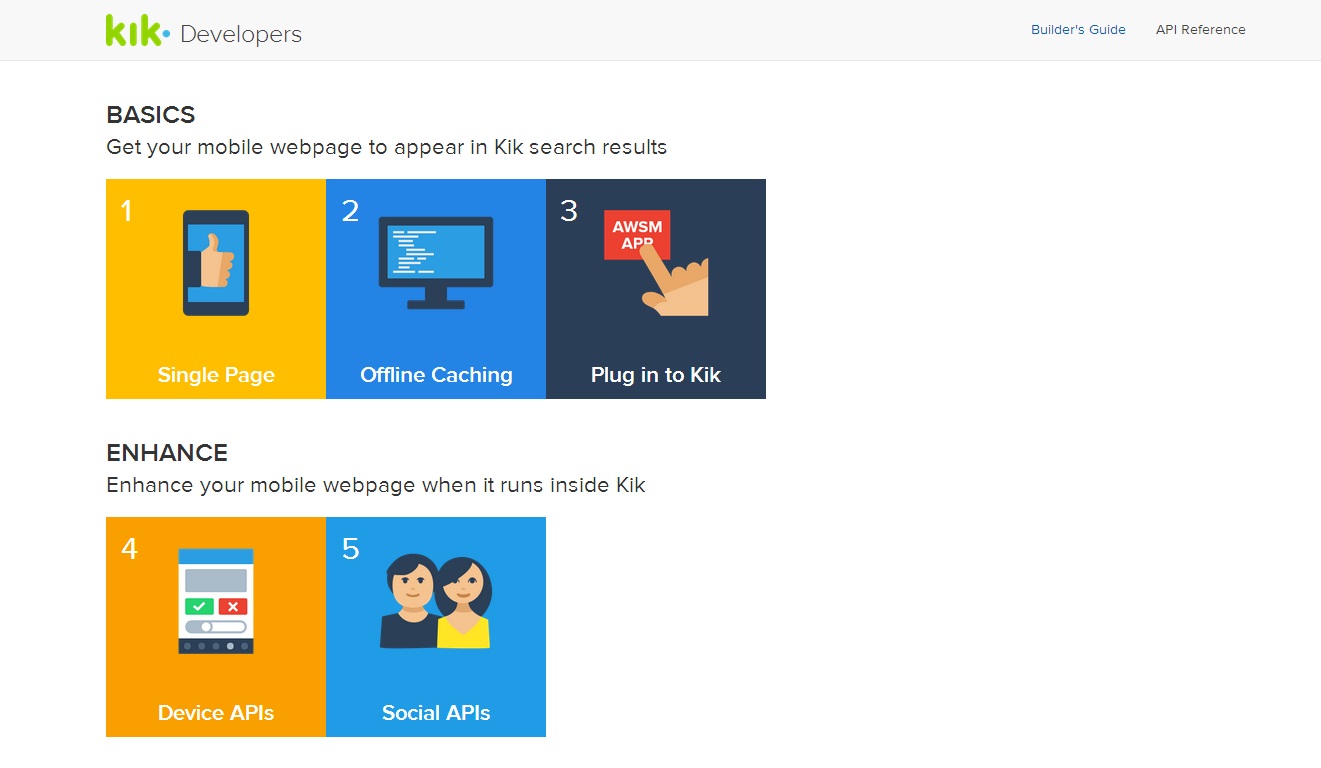Open the Offline Caching label
Image resolution: width=1321 pixels, height=768 pixels.
[x=436, y=375]
